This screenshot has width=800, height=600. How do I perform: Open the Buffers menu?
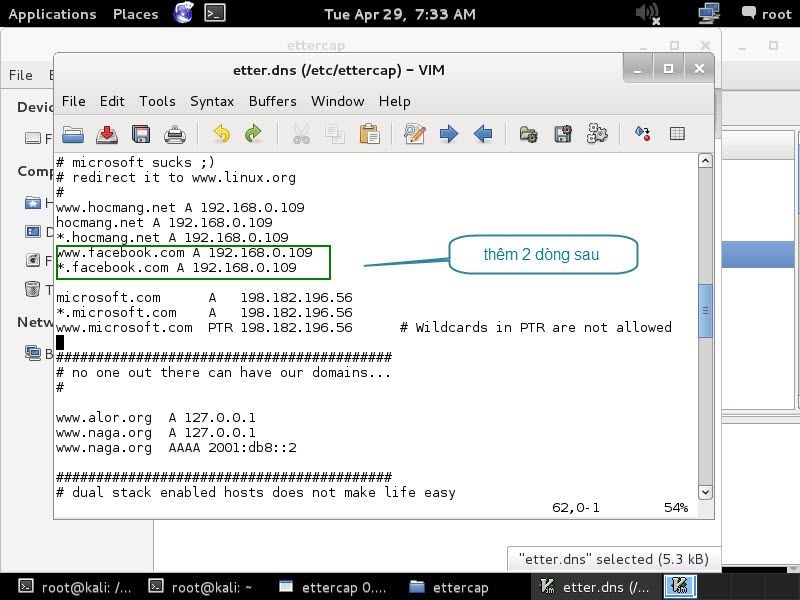[272, 102]
